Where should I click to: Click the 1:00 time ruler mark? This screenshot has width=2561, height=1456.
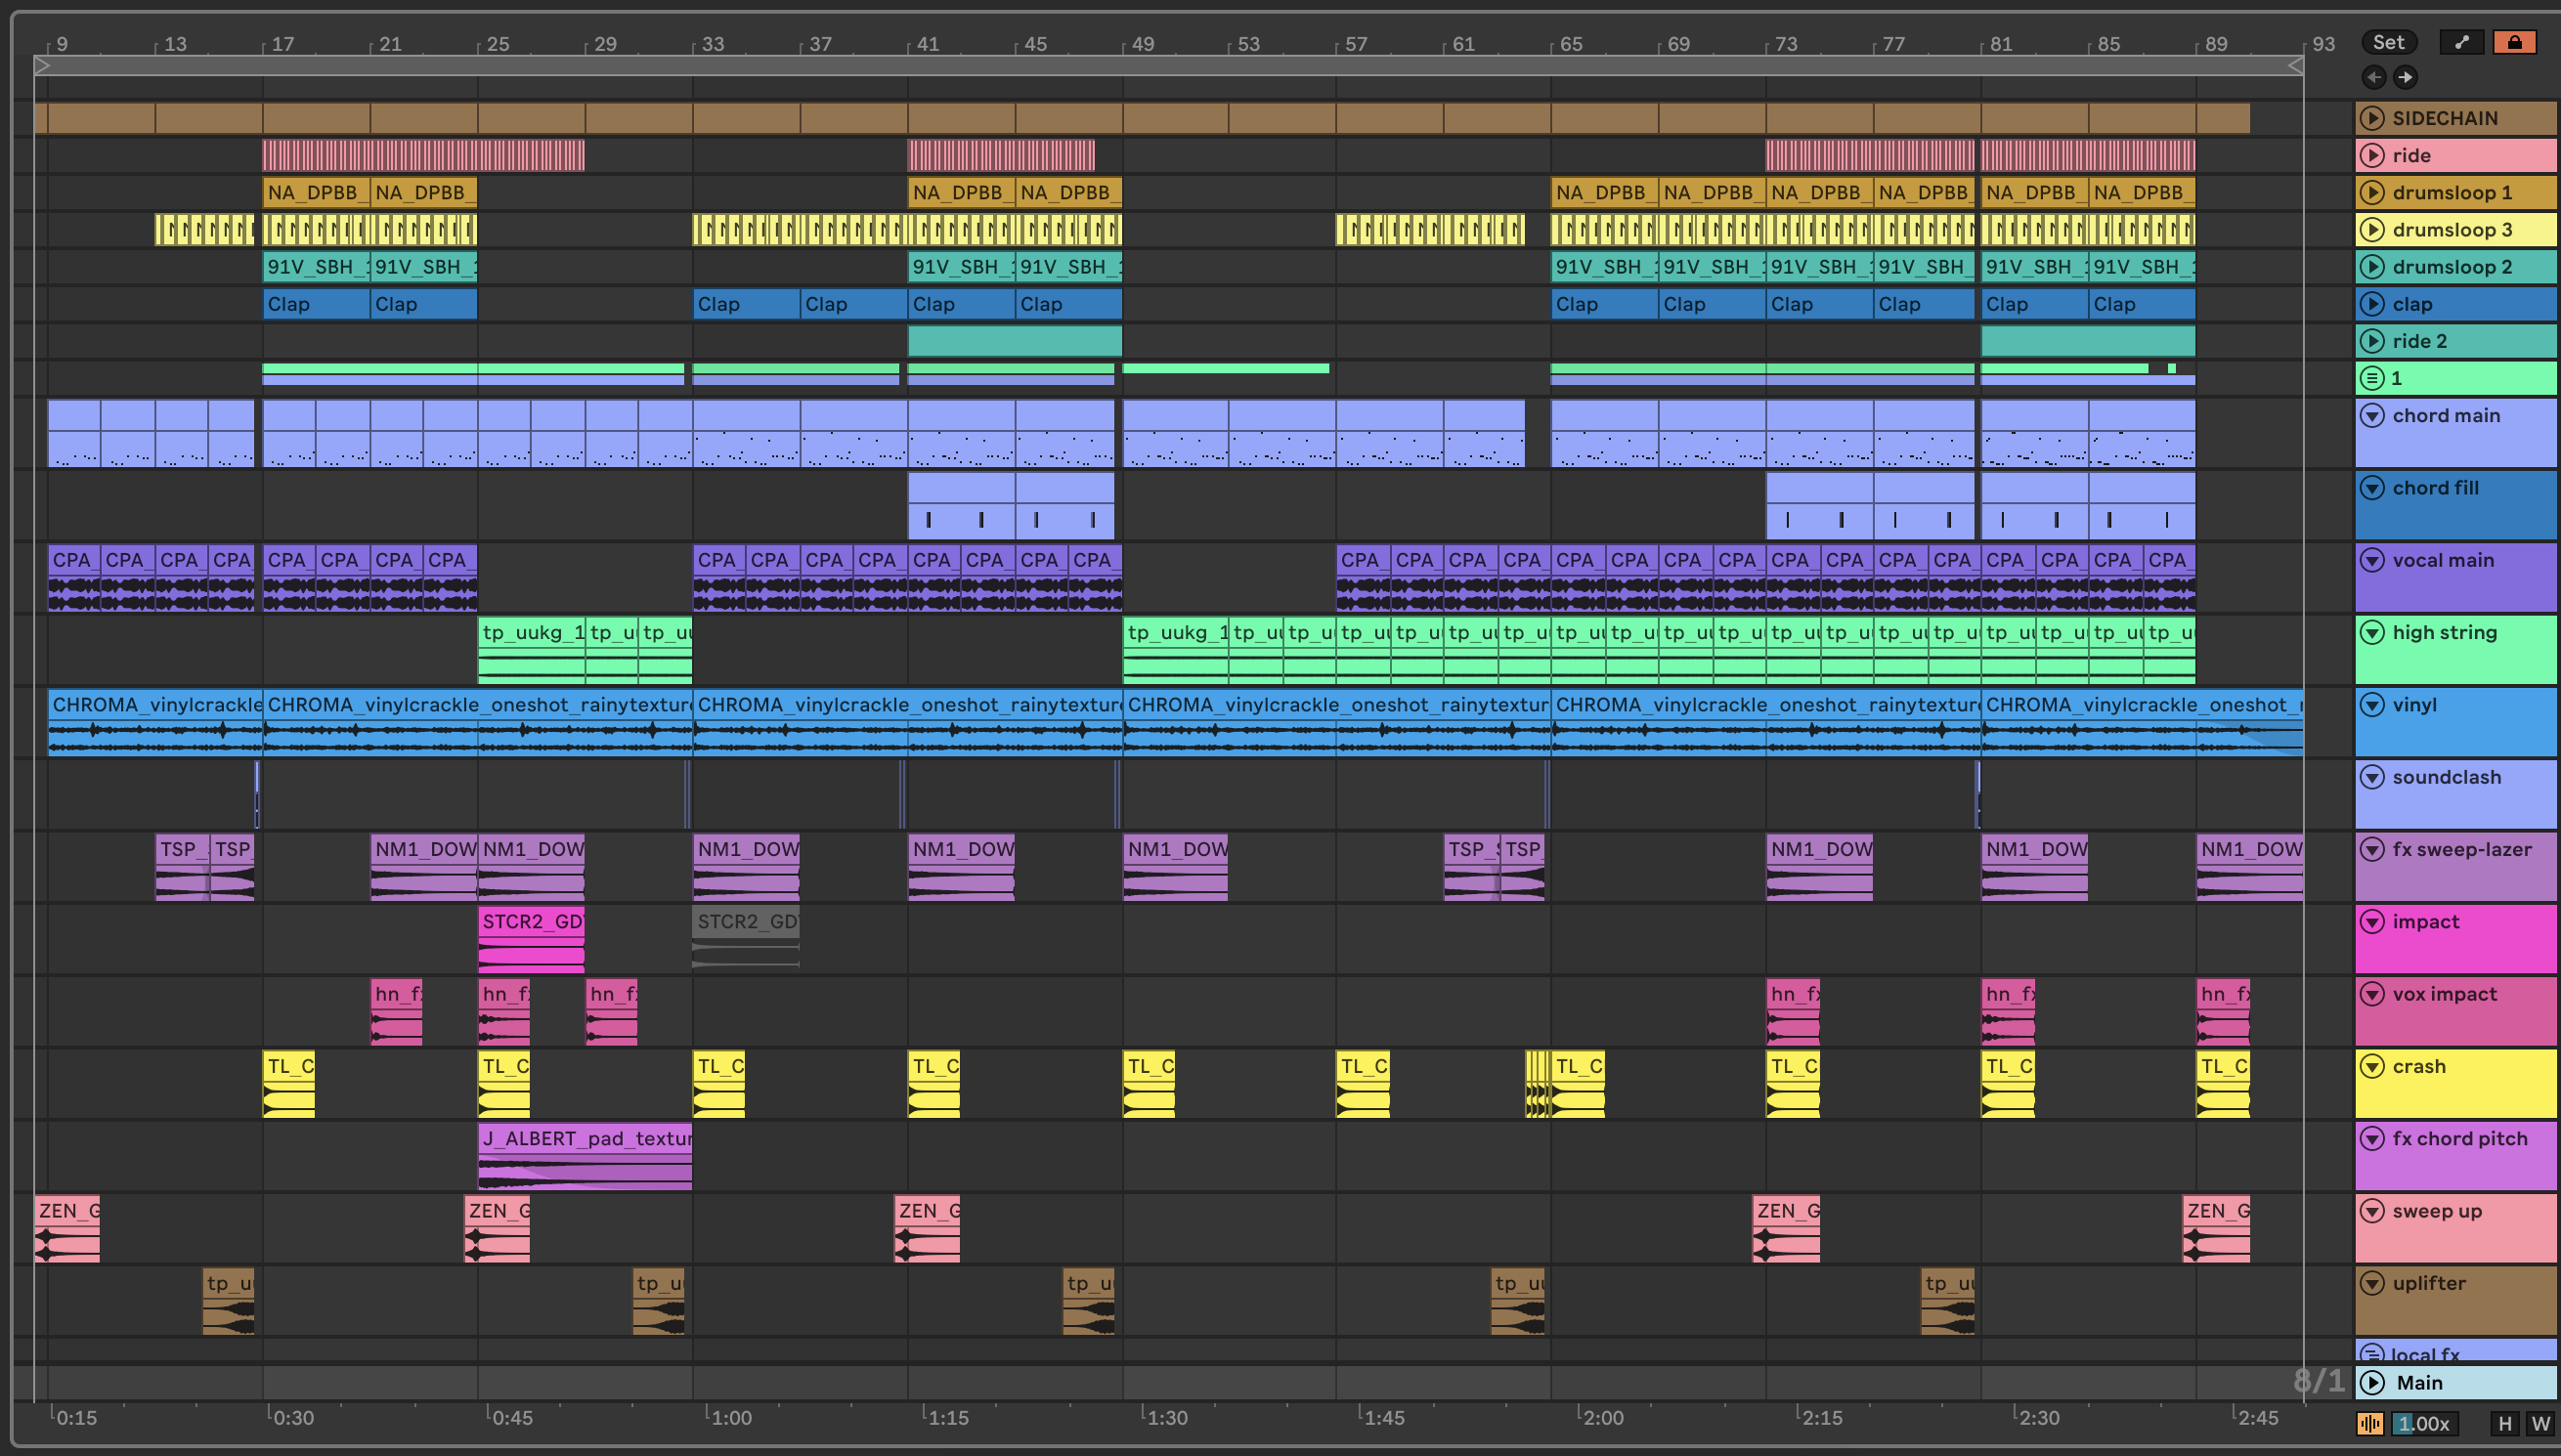pyautogui.click(x=729, y=1417)
